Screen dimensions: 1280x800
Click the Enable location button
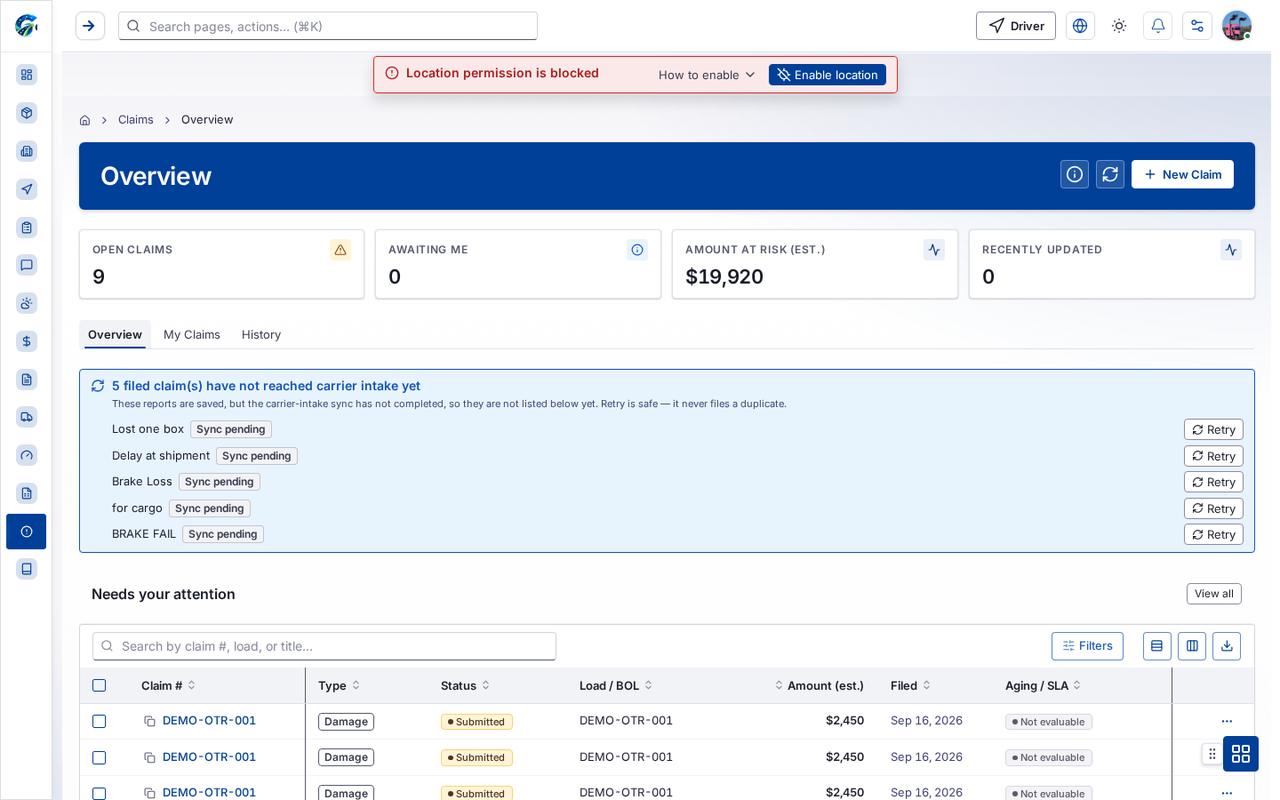[827, 75]
